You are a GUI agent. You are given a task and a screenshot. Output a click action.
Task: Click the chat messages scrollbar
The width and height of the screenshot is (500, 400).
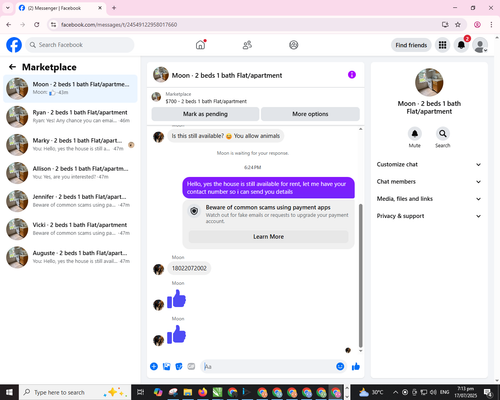point(360,275)
